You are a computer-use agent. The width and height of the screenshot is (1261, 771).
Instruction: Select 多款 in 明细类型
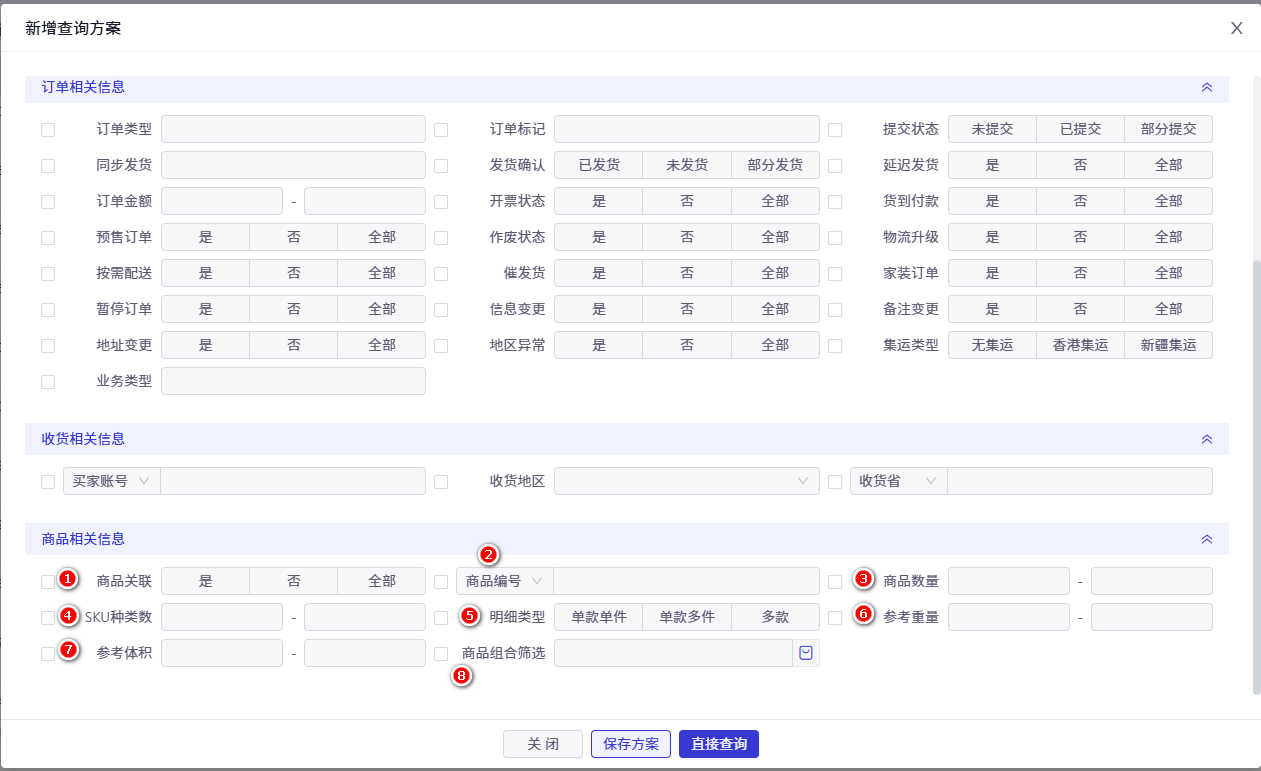tap(775, 617)
